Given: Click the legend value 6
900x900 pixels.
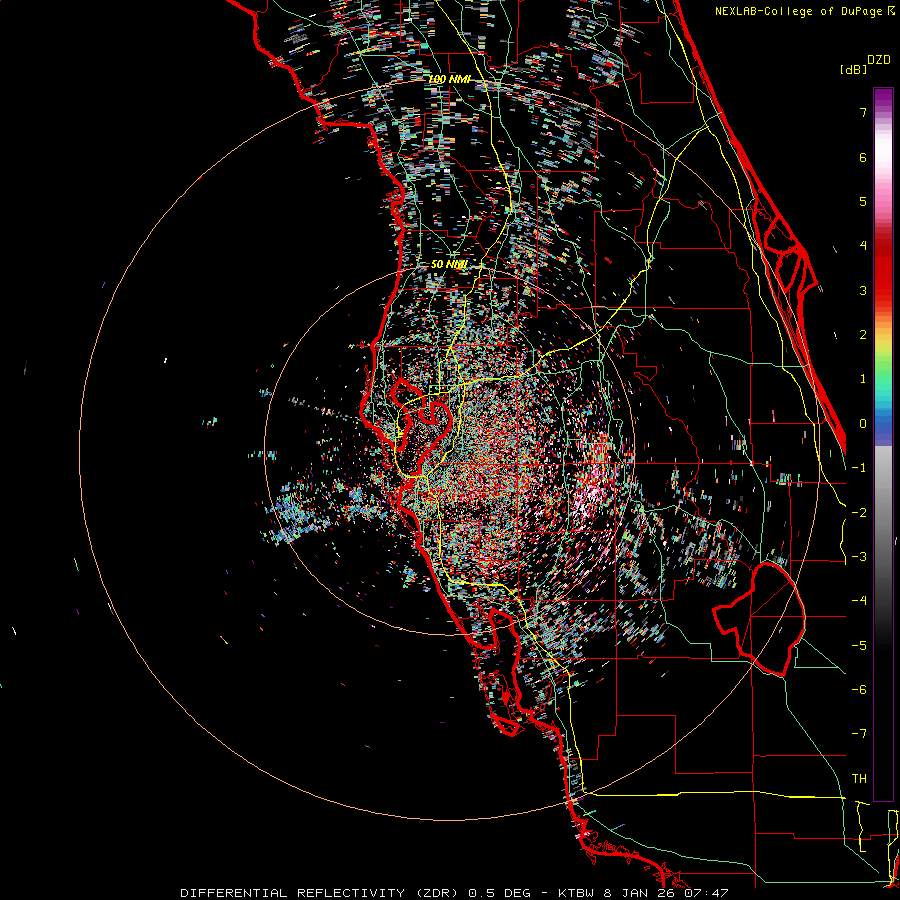Looking at the screenshot, I should click(863, 157).
